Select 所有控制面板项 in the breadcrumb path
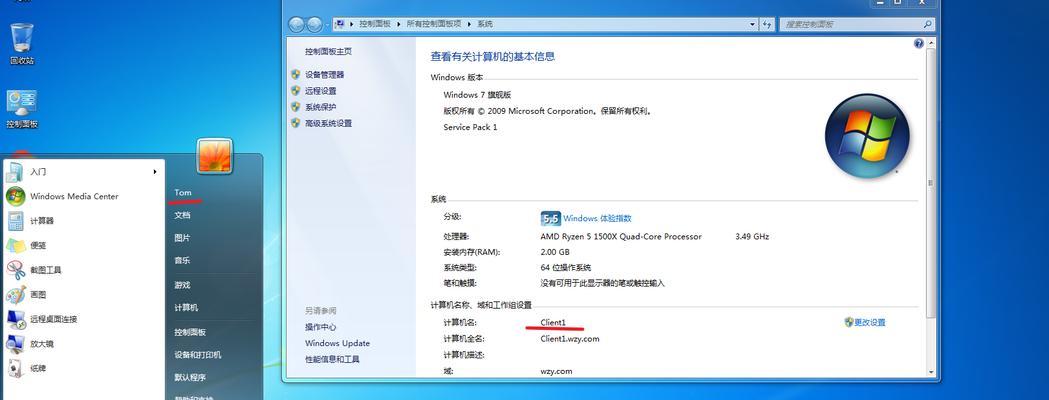The image size is (1049, 400). [434, 24]
